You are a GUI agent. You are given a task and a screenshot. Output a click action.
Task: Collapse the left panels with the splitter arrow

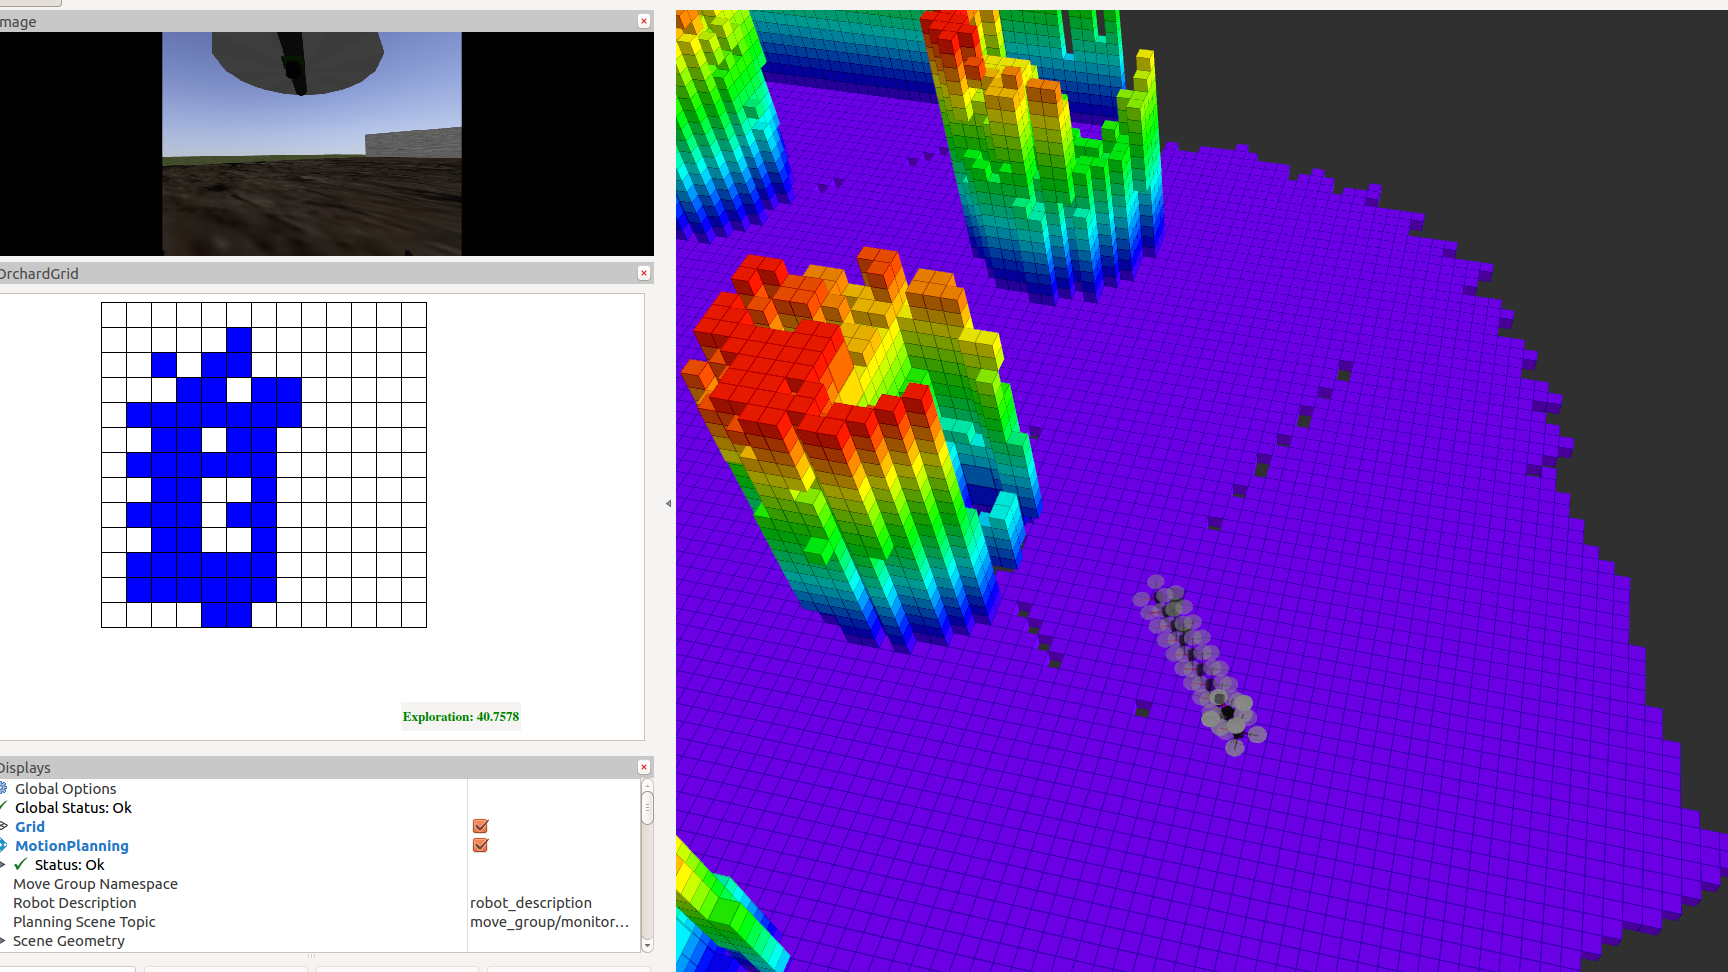click(668, 504)
